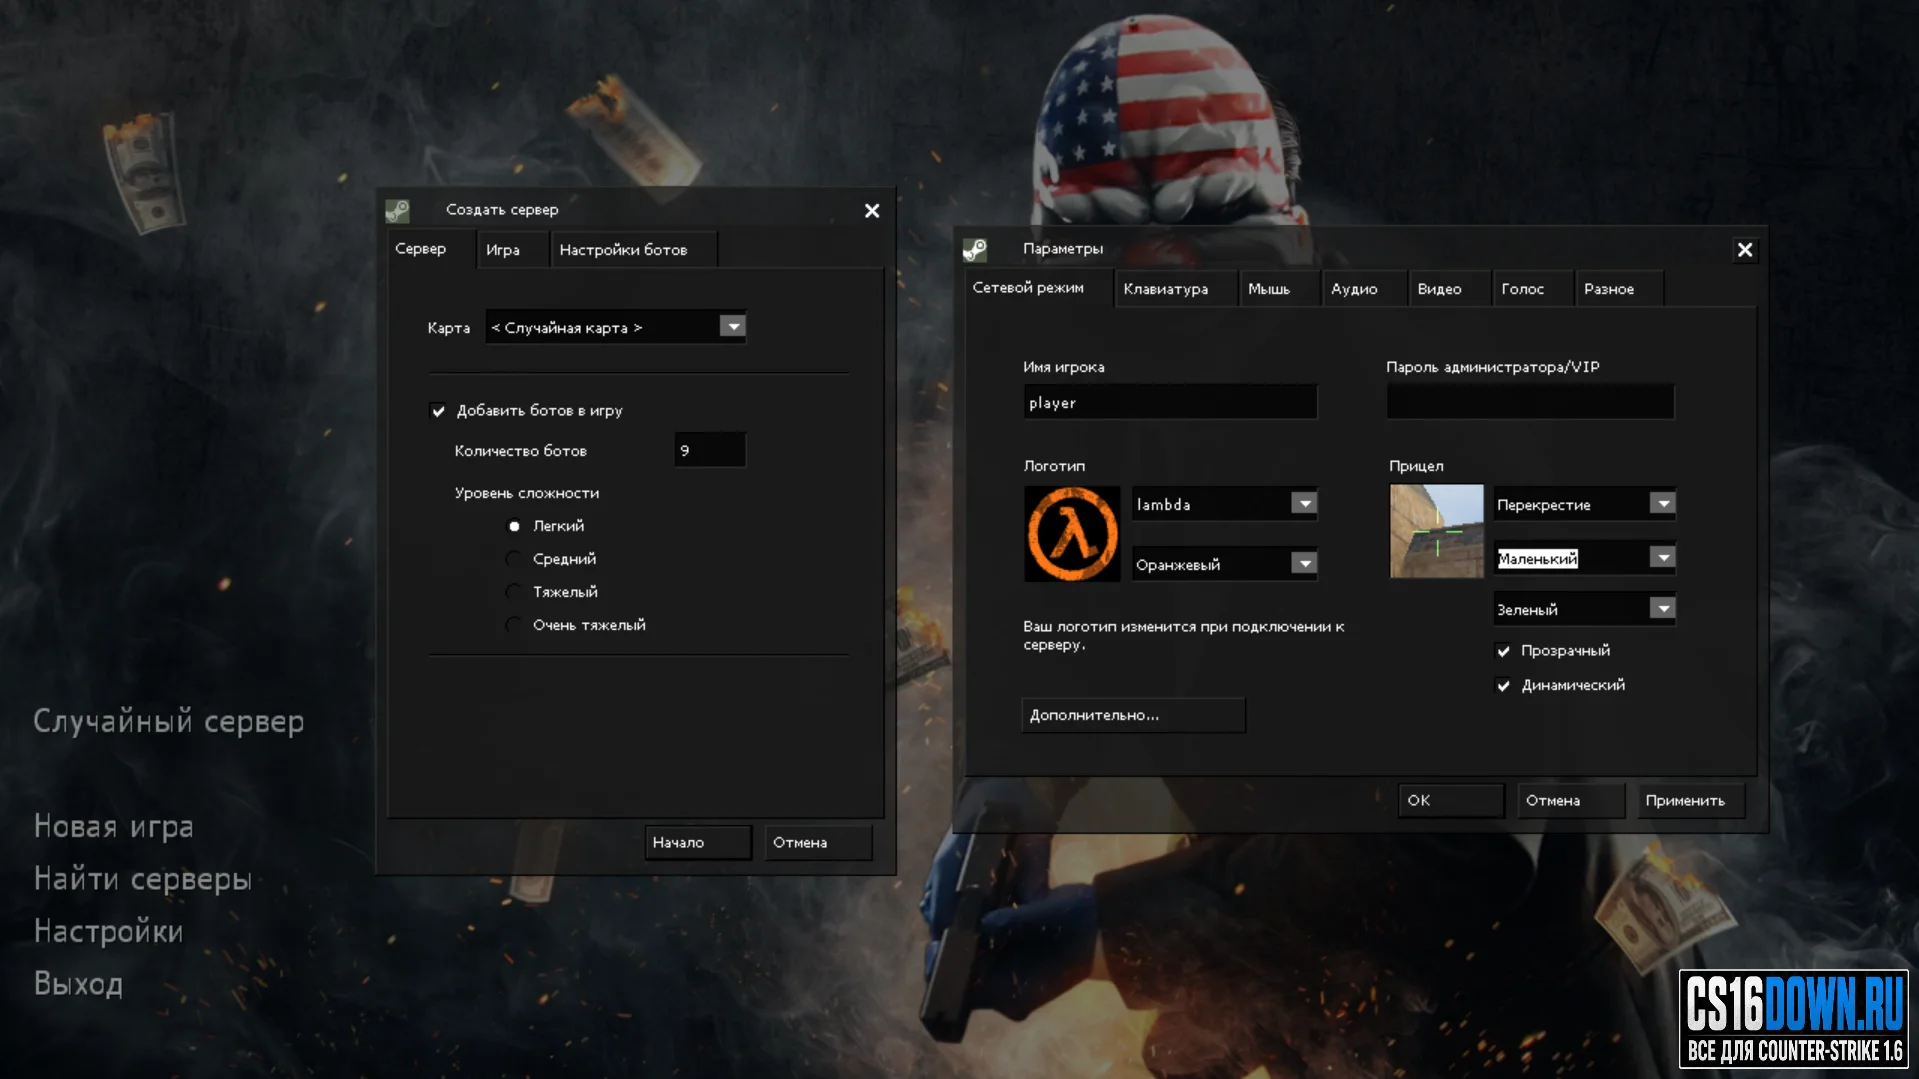The image size is (1919, 1079).
Task: Close the Параметры window with the X
Action: point(1744,250)
